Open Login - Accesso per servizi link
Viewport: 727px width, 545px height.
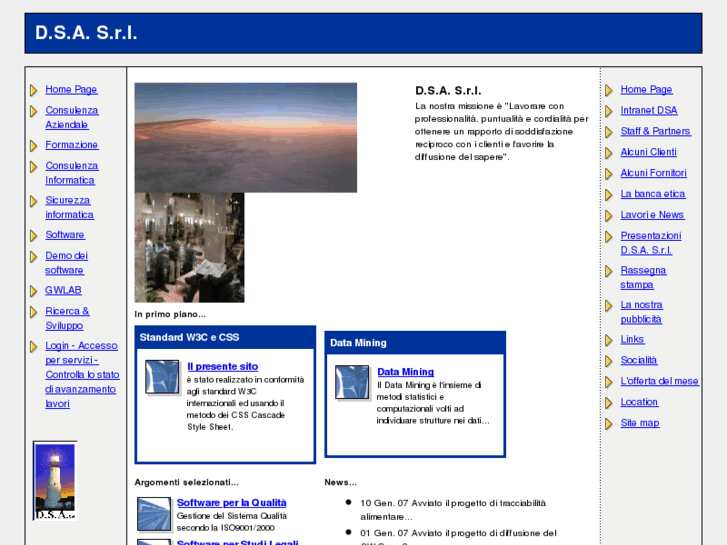point(82,374)
